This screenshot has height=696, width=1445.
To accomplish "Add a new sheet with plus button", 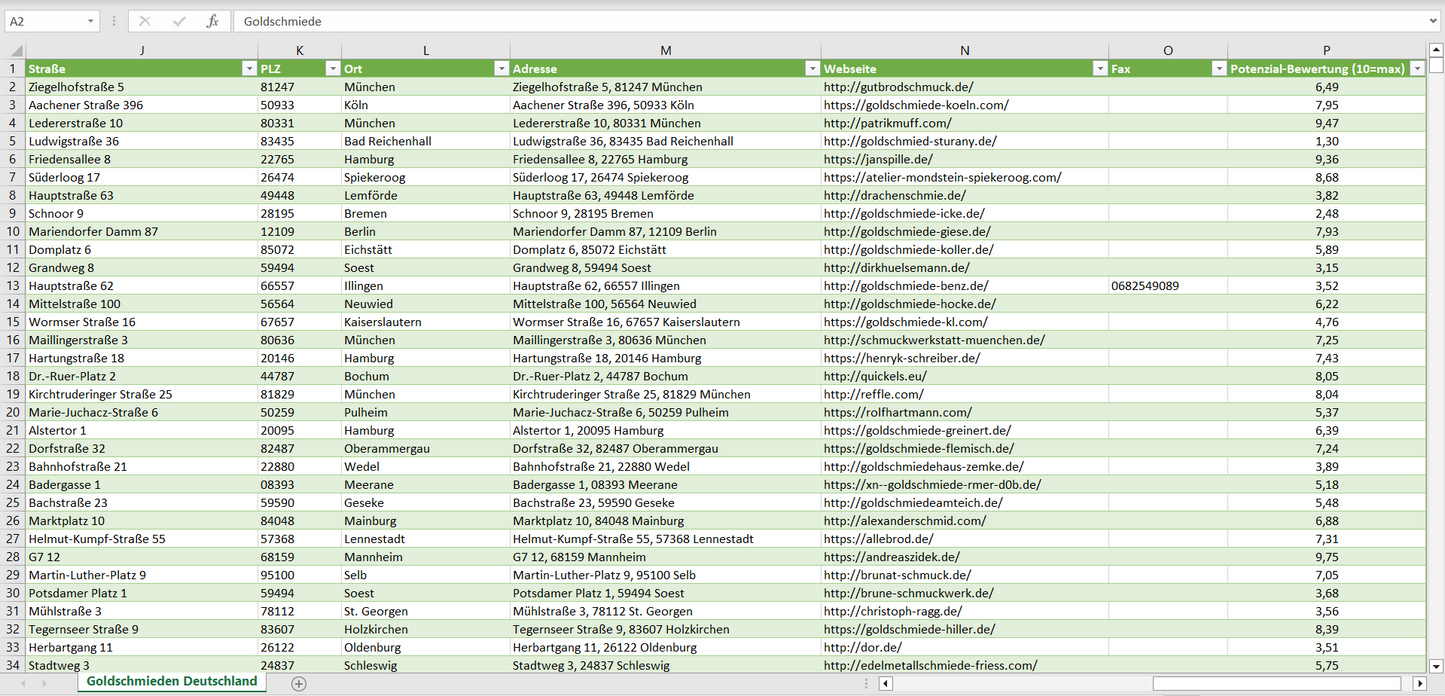I will [298, 684].
